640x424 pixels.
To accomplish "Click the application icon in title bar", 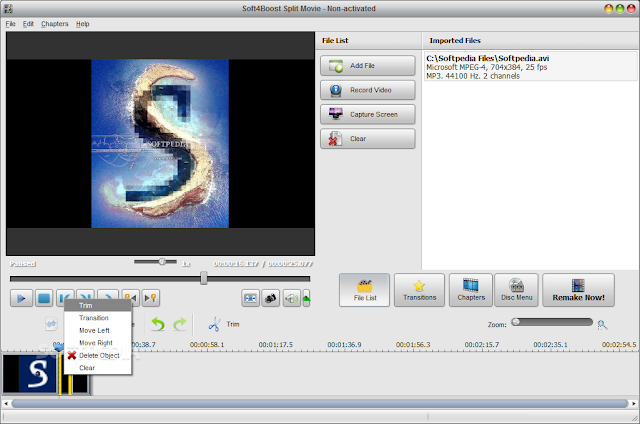I will (x=8, y=8).
